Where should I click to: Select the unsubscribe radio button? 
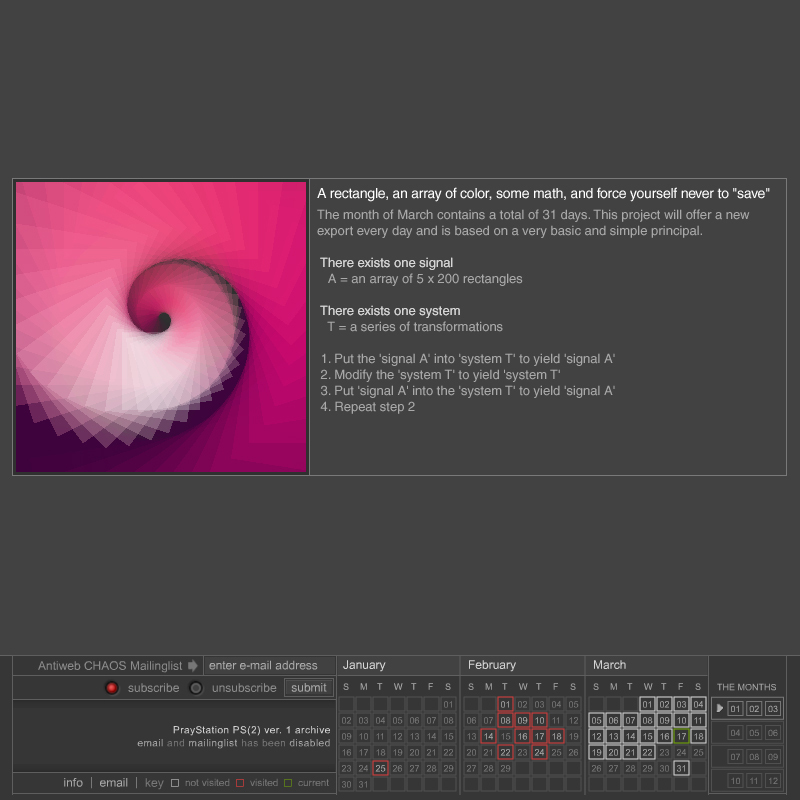tap(196, 688)
